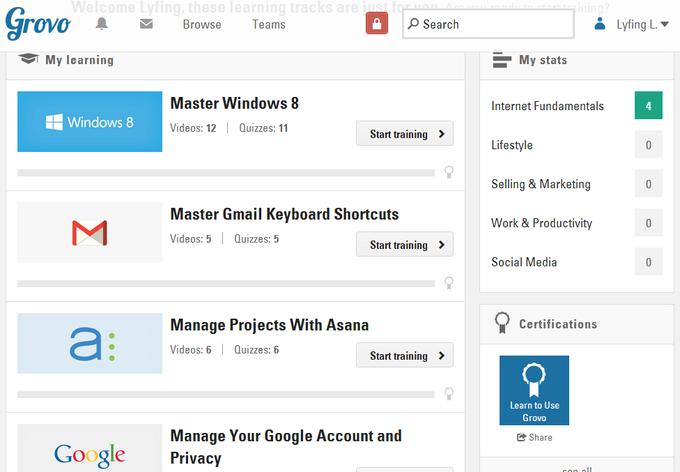Open the Manage Projects With Asana title

(x=269, y=325)
